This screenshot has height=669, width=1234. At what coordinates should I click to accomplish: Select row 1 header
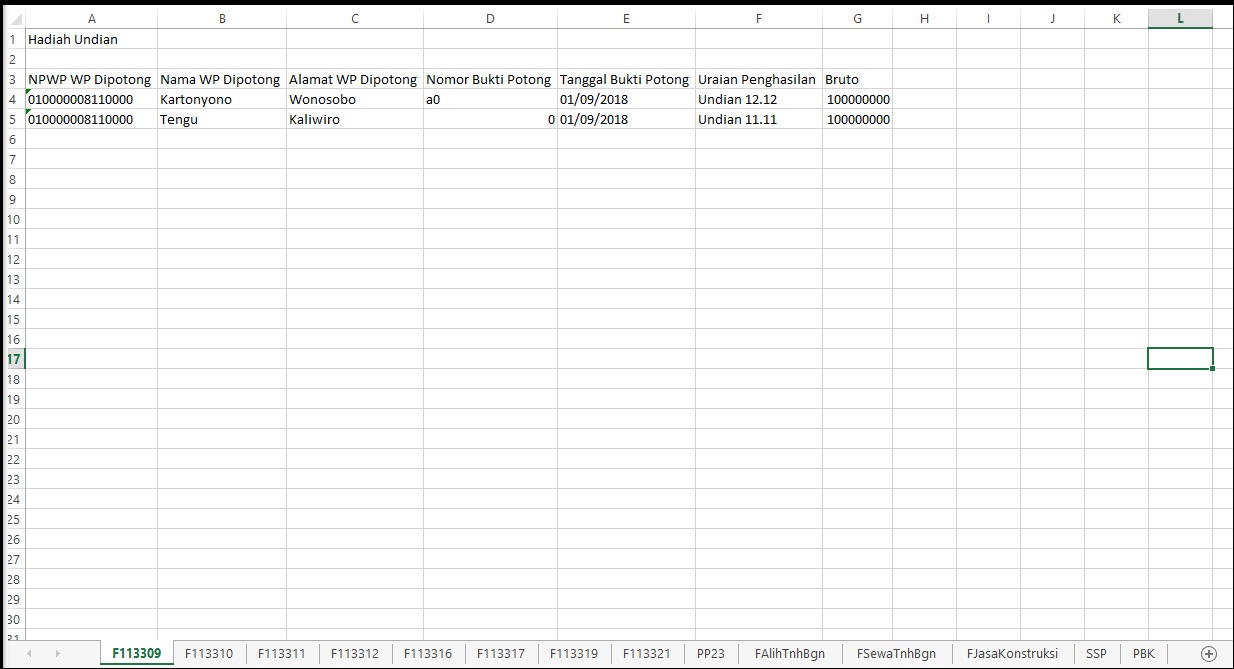pyautogui.click(x=12, y=39)
